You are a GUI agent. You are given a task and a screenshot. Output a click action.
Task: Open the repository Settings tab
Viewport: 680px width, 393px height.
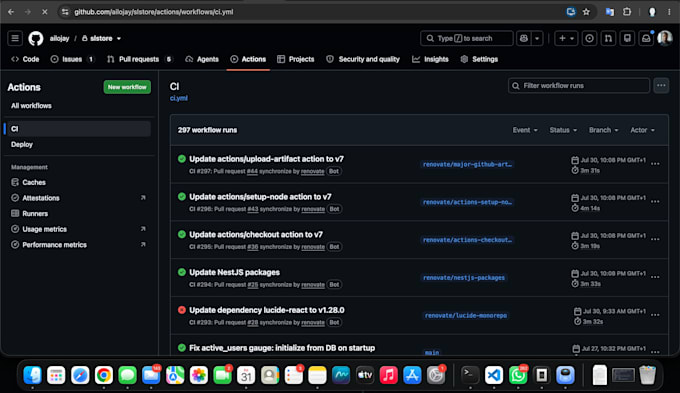click(x=479, y=59)
